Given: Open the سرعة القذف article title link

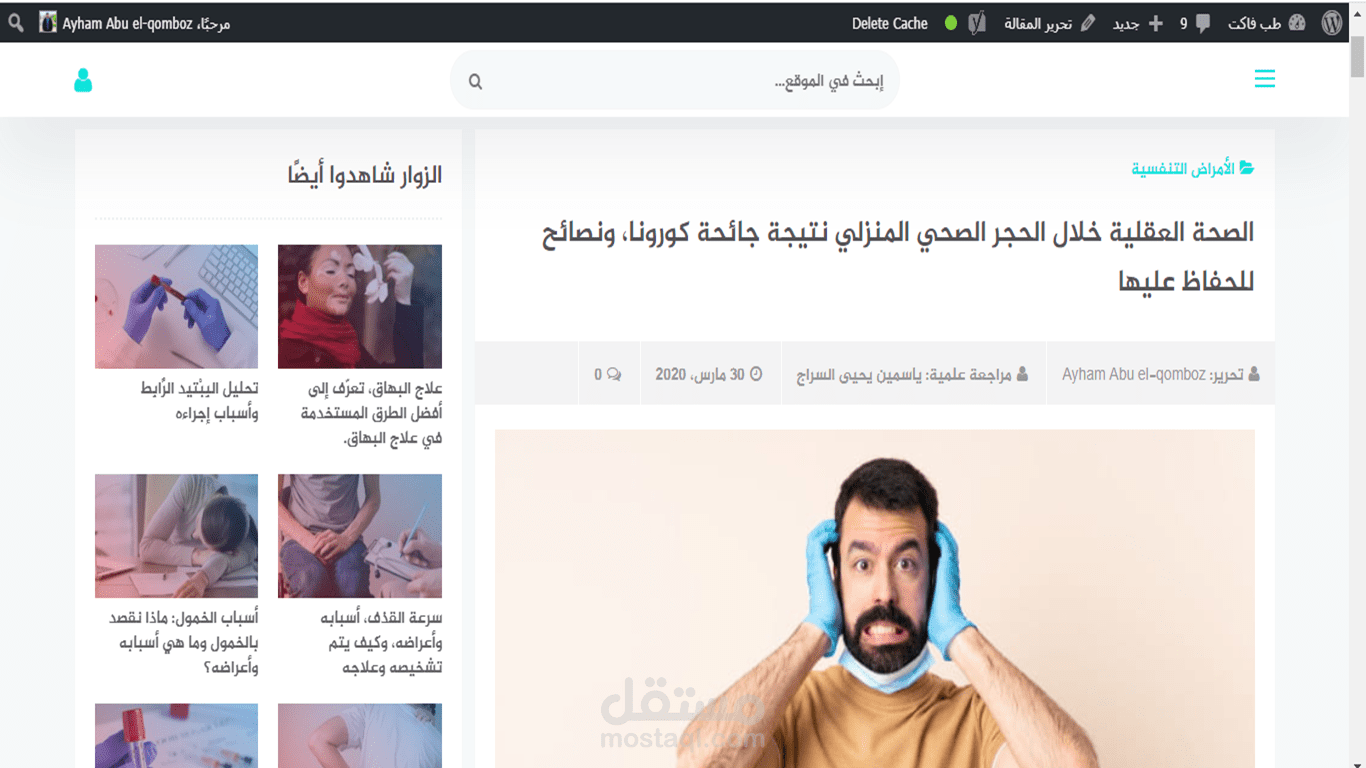Looking at the screenshot, I should 381,643.
